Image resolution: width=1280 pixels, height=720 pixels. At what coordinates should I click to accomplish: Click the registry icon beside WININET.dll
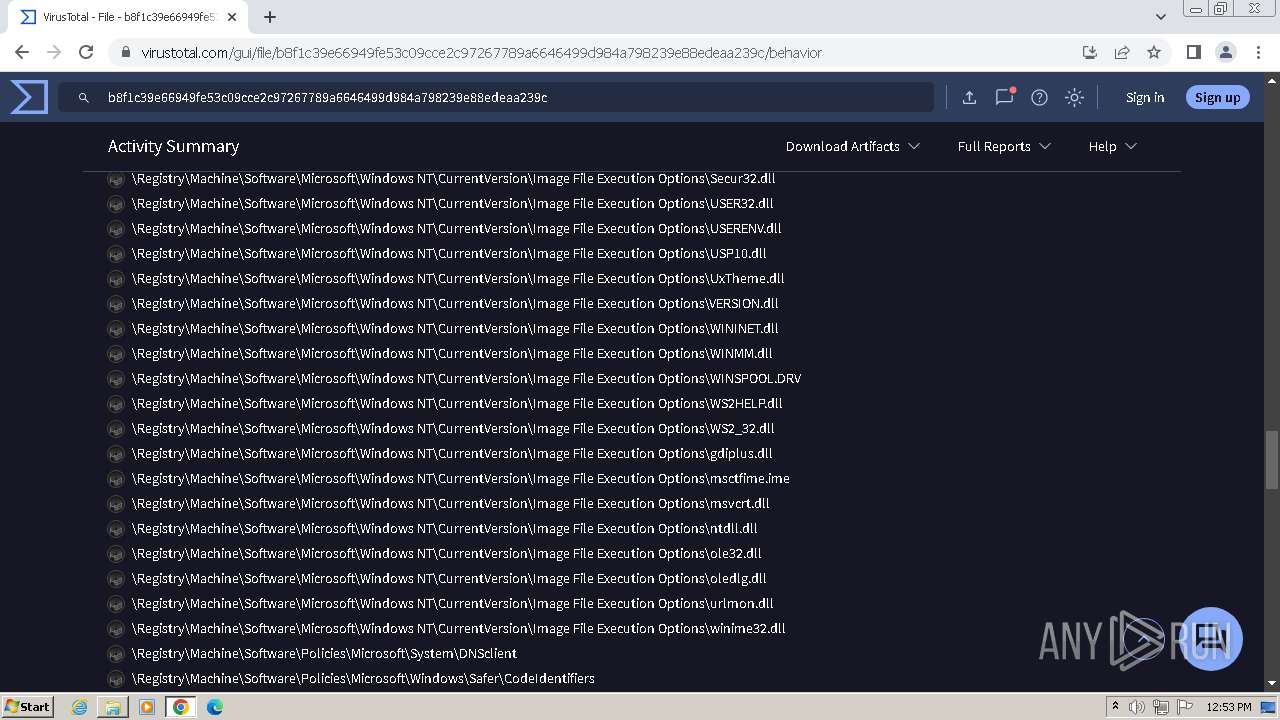click(x=116, y=329)
